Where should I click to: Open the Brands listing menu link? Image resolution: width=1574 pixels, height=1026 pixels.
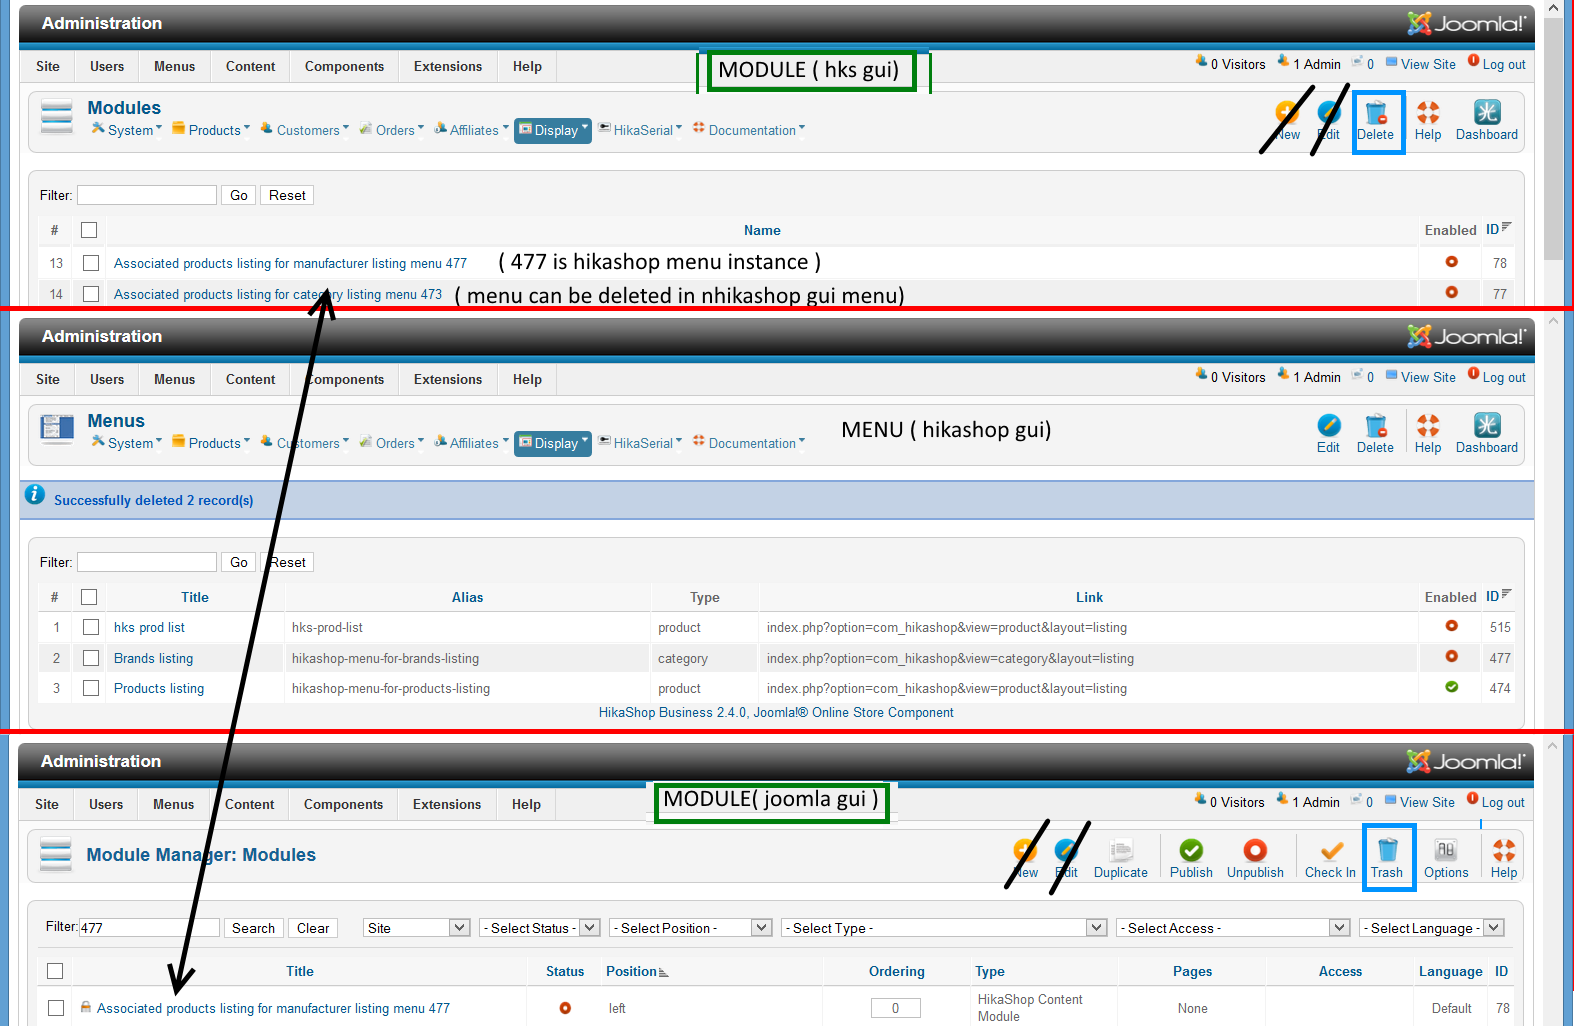click(x=153, y=658)
